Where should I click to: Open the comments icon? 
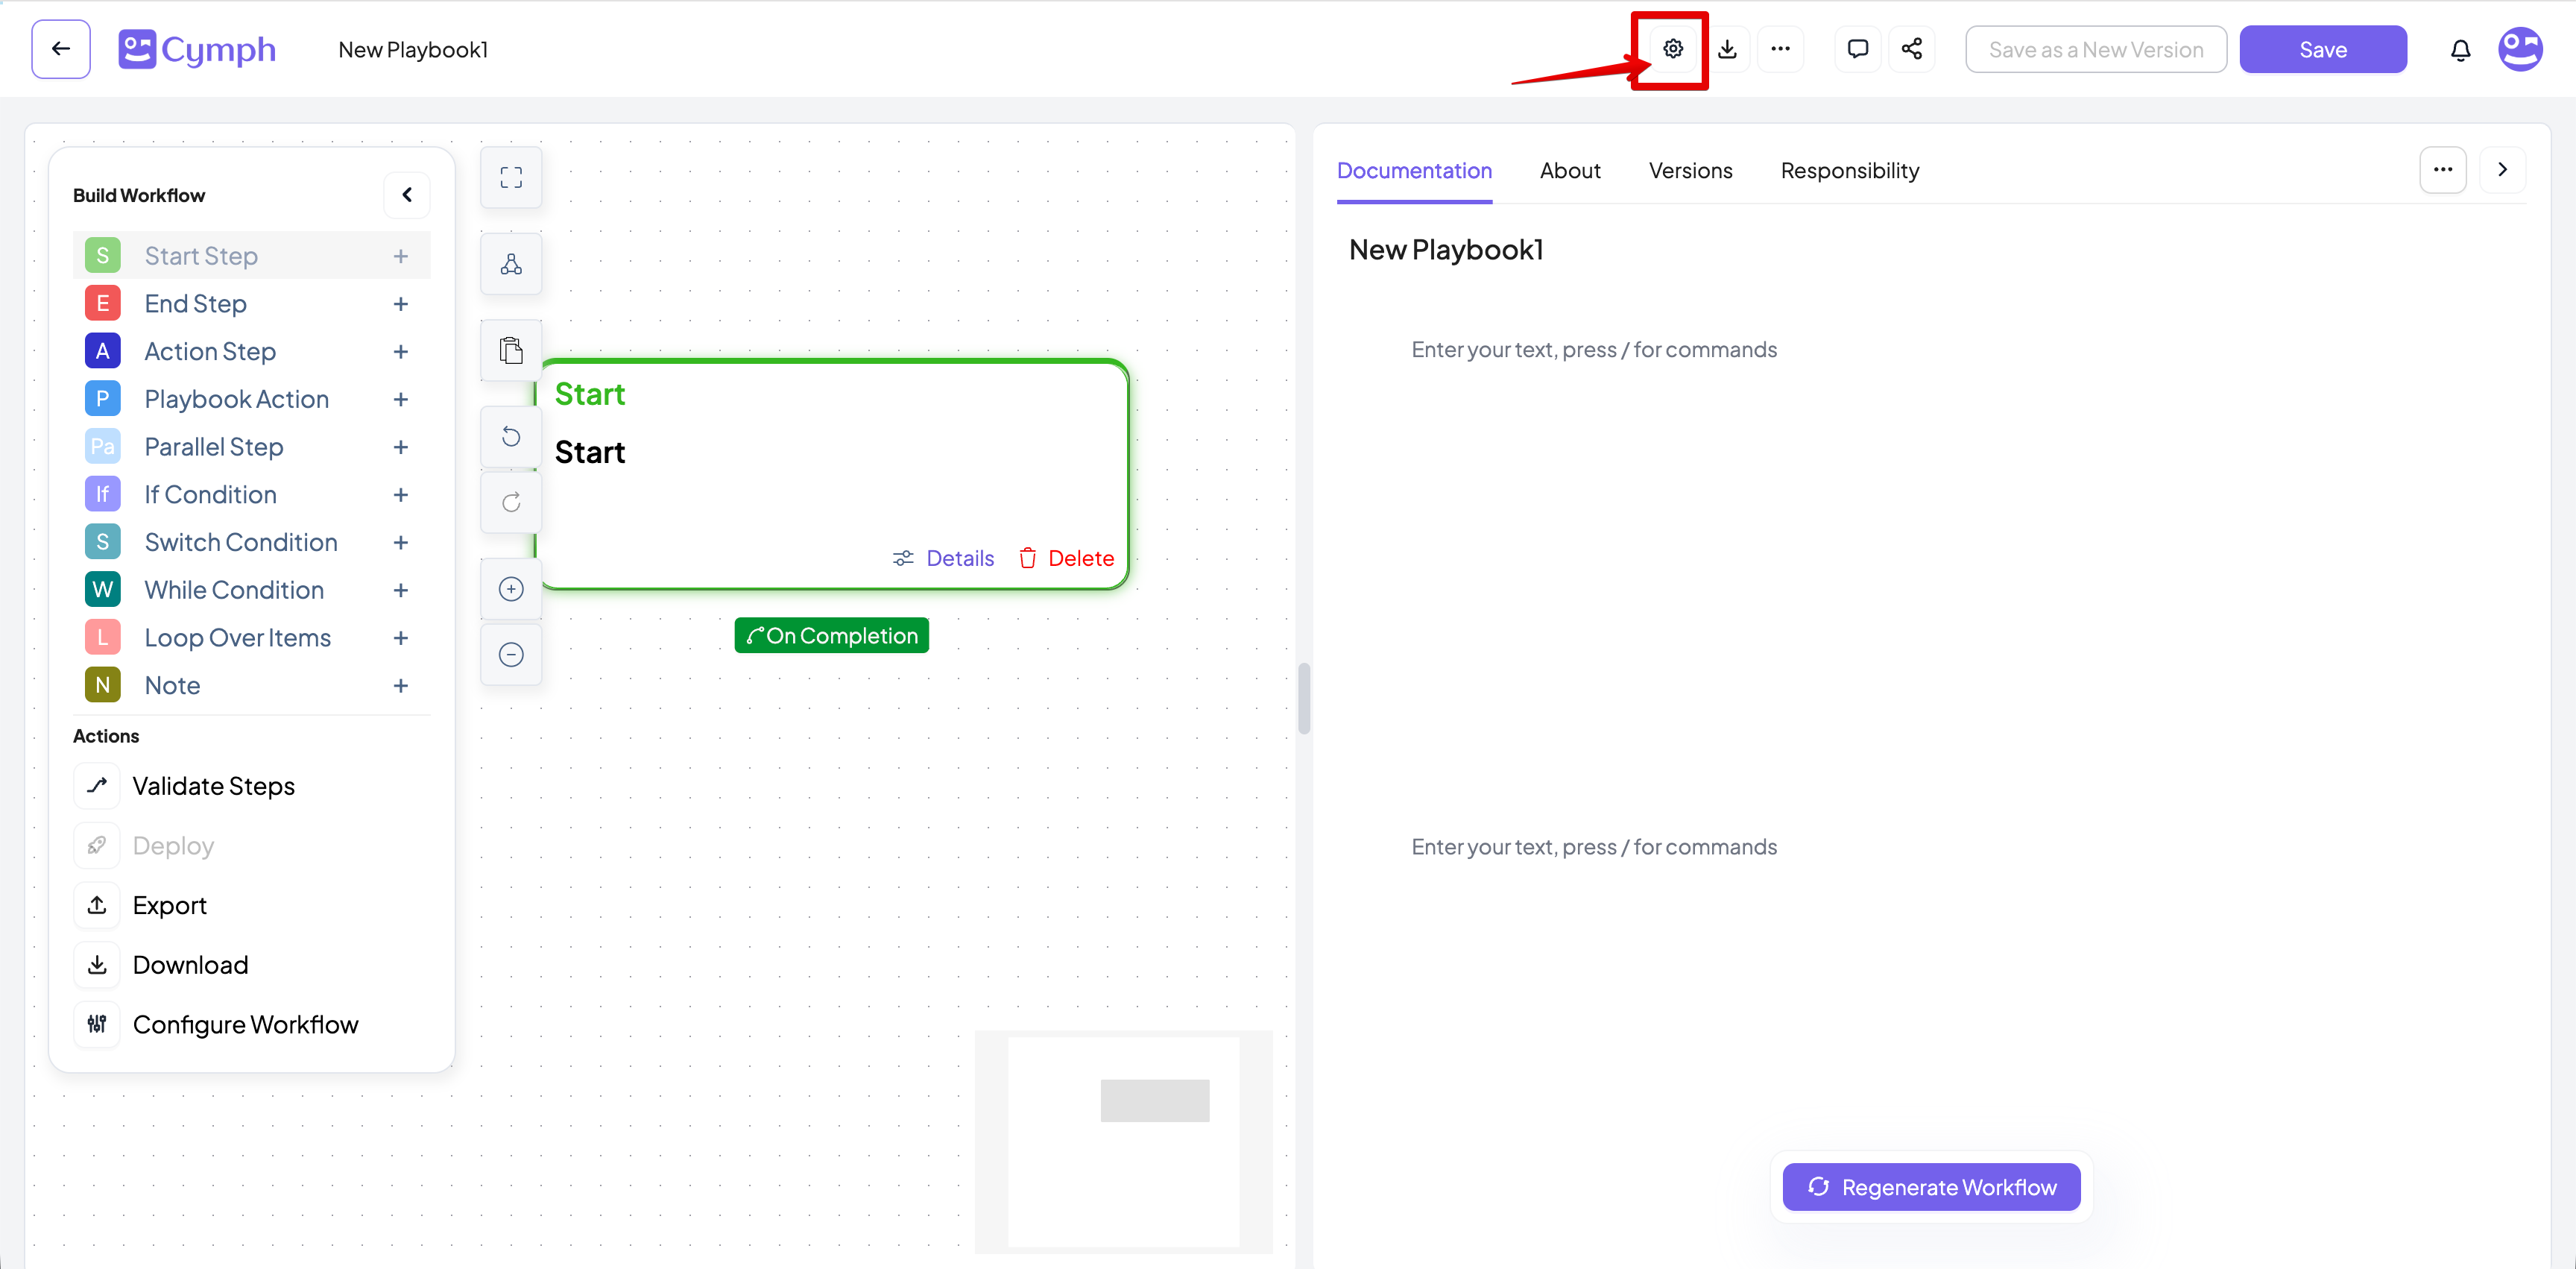click(1857, 48)
